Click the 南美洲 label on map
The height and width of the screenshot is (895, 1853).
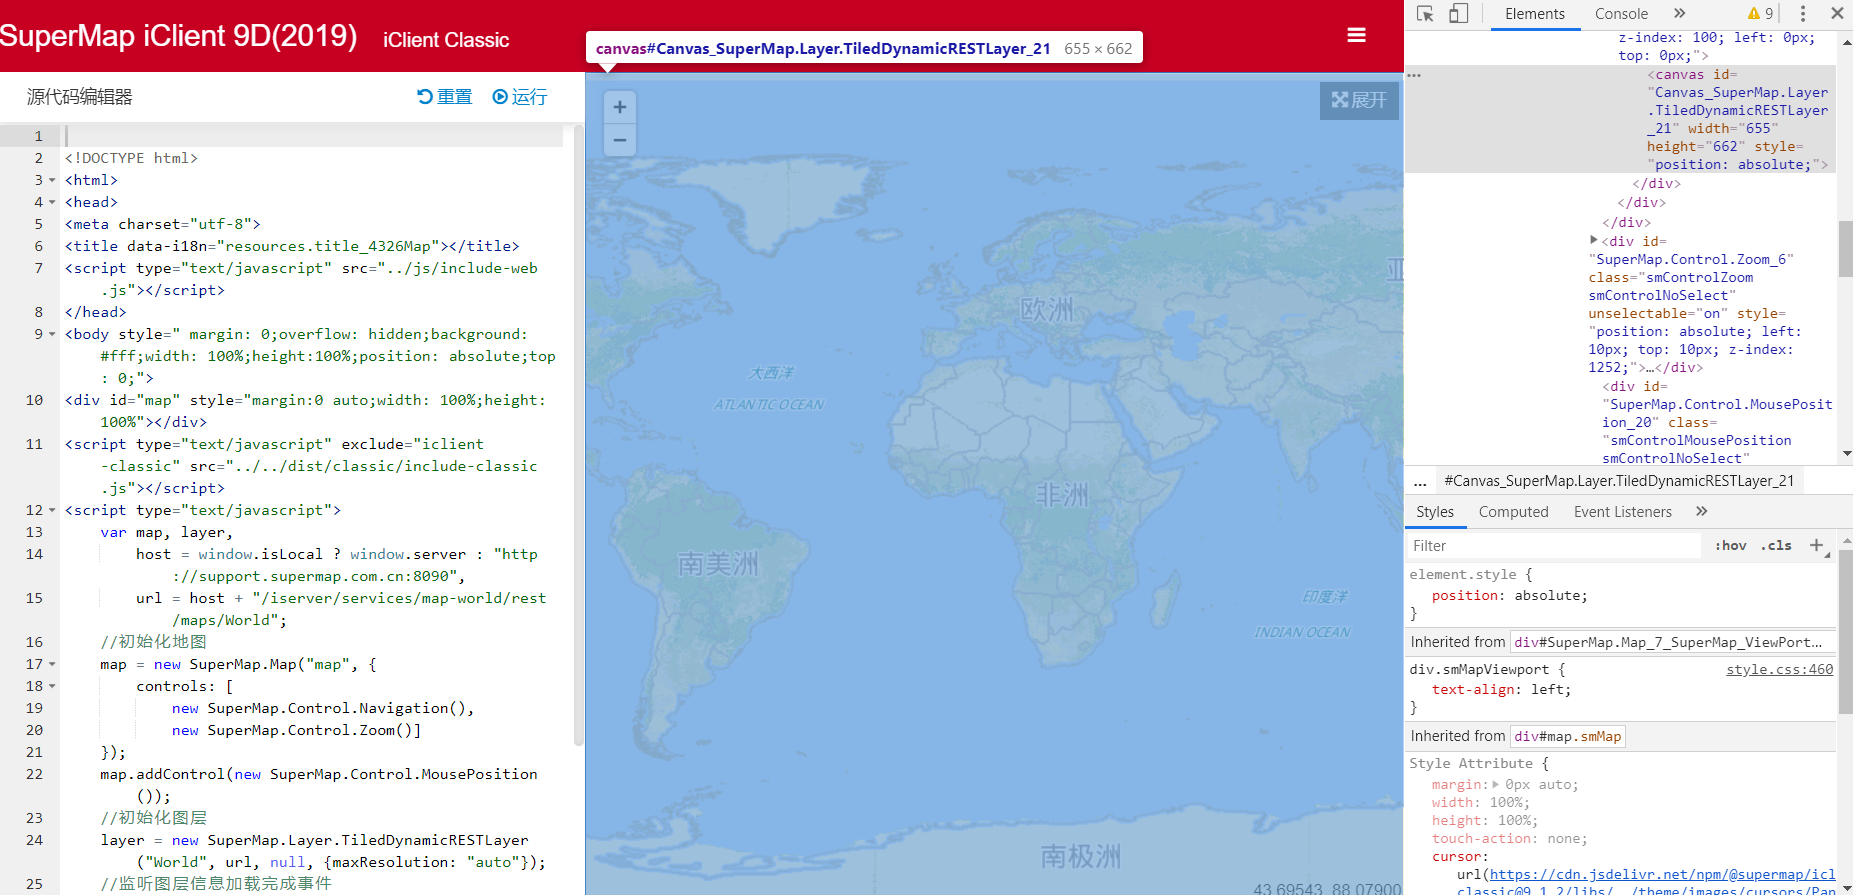tap(718, 565)
